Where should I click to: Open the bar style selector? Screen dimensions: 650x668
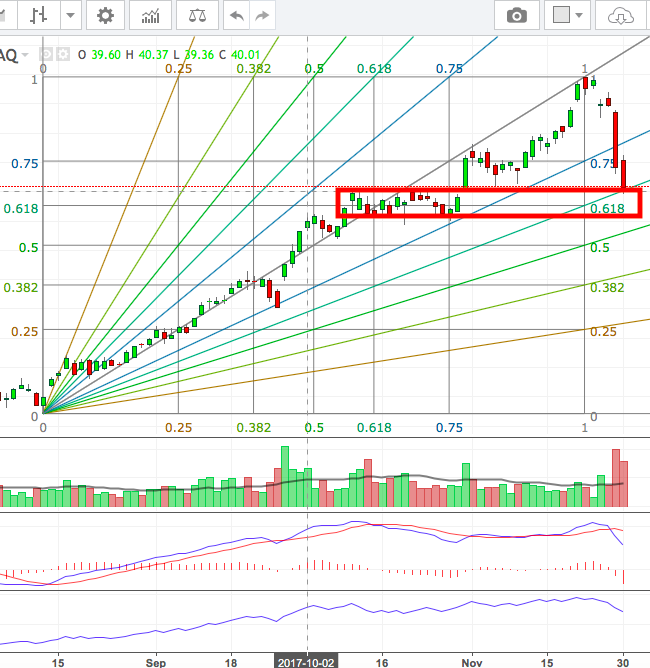coord(38,16)
